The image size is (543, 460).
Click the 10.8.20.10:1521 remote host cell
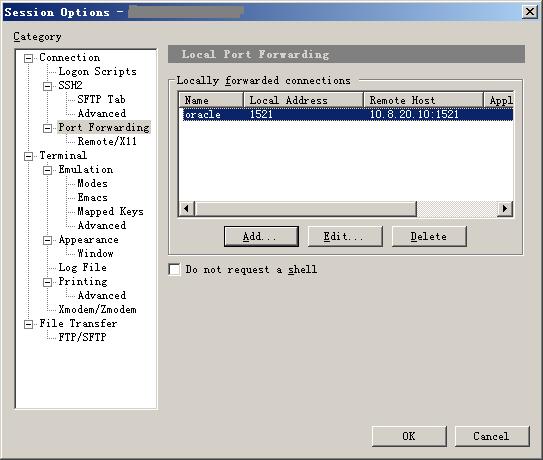click(414, 115)
